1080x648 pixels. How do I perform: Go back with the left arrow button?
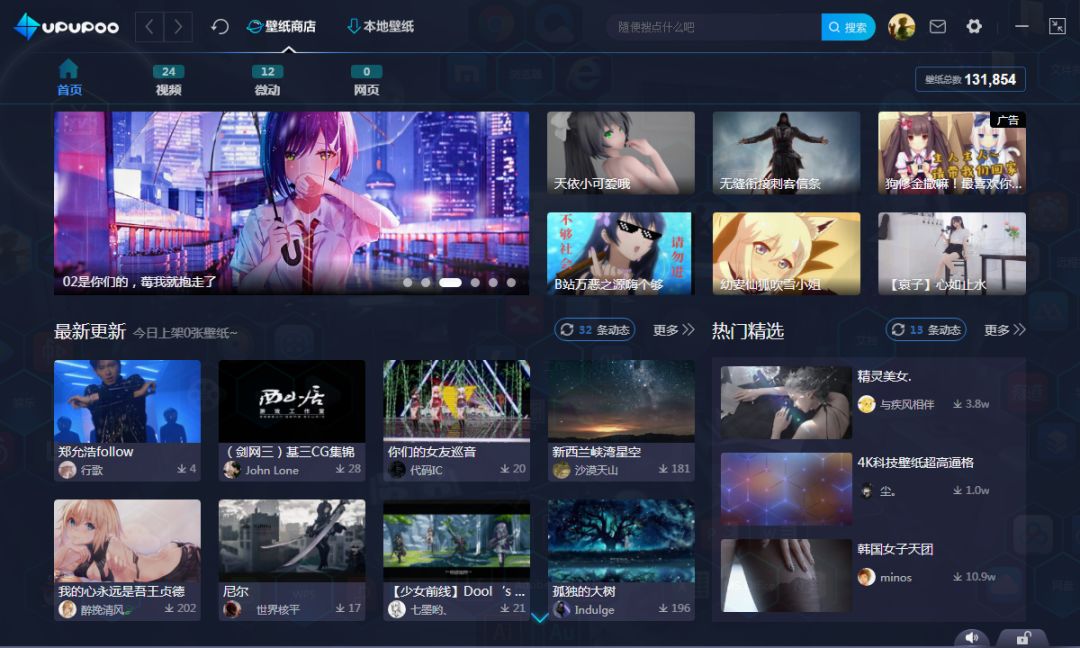[149, 27]
